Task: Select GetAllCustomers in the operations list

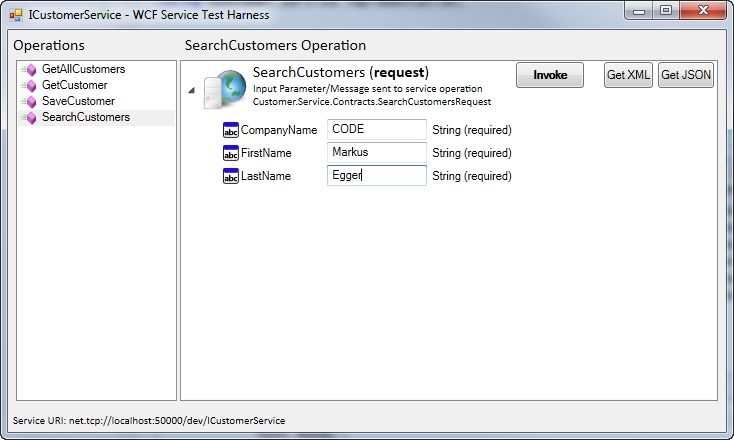Action: point(83,69)
